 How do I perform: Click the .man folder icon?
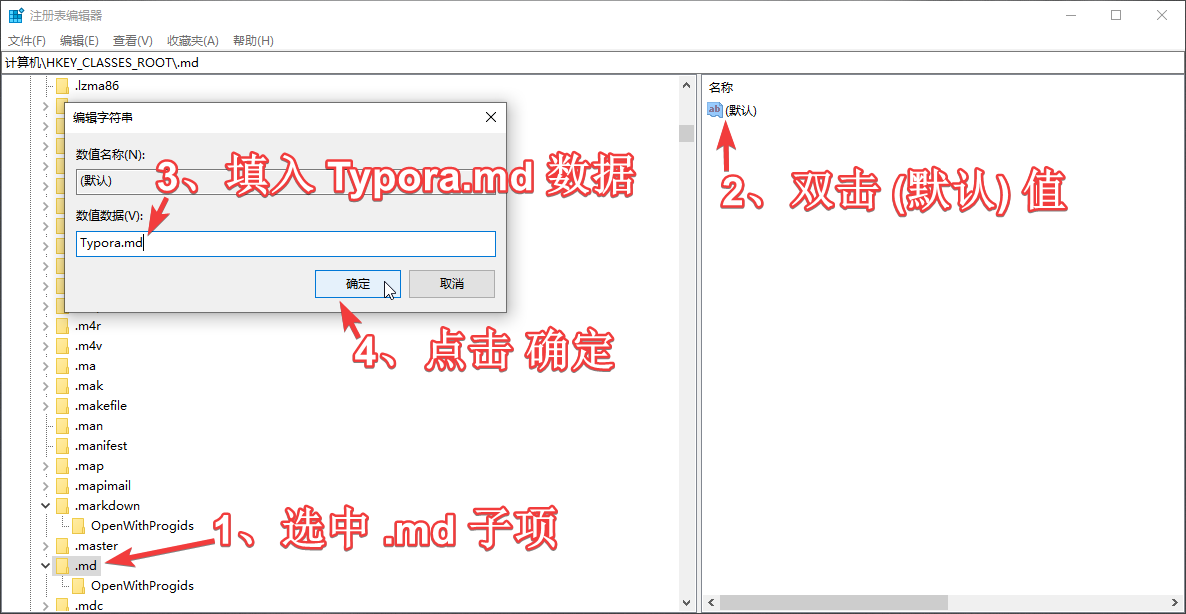tap(63, 426)
